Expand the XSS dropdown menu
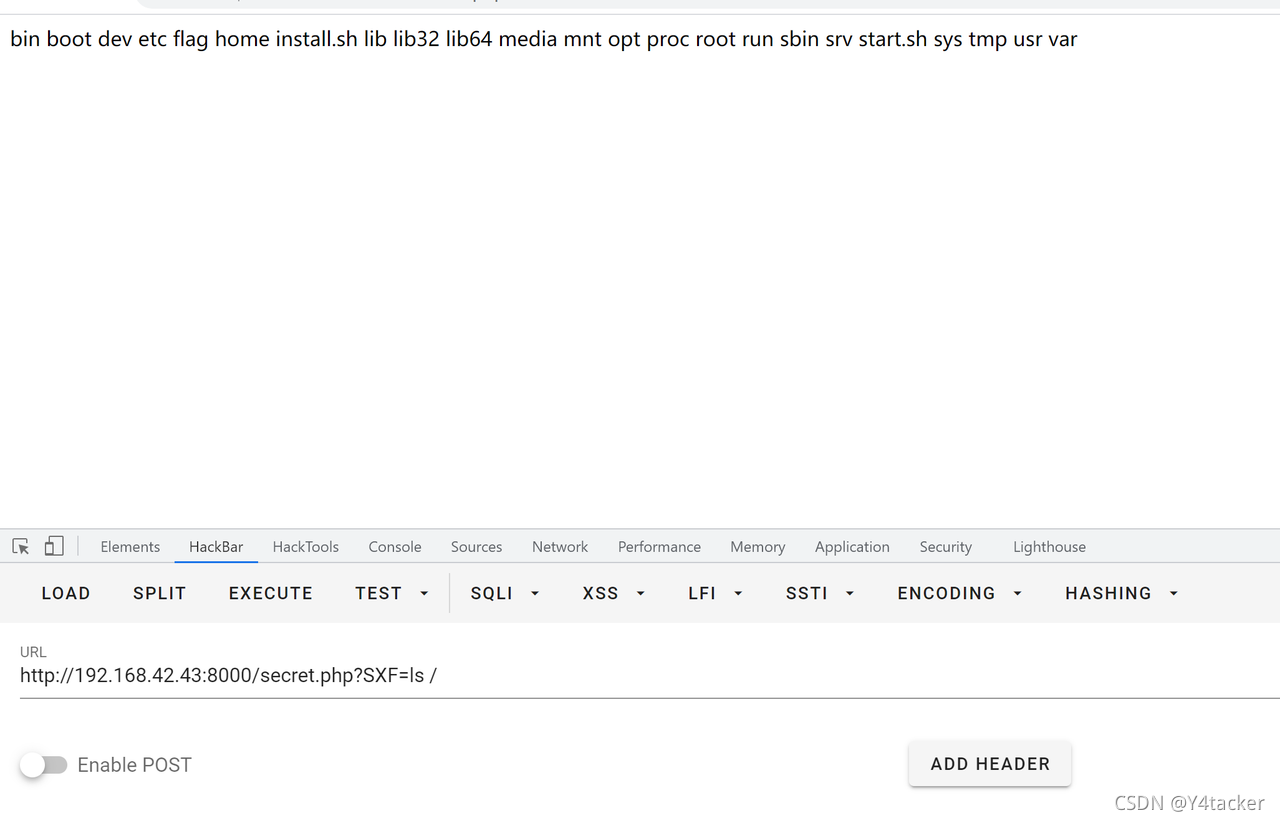 614,593
